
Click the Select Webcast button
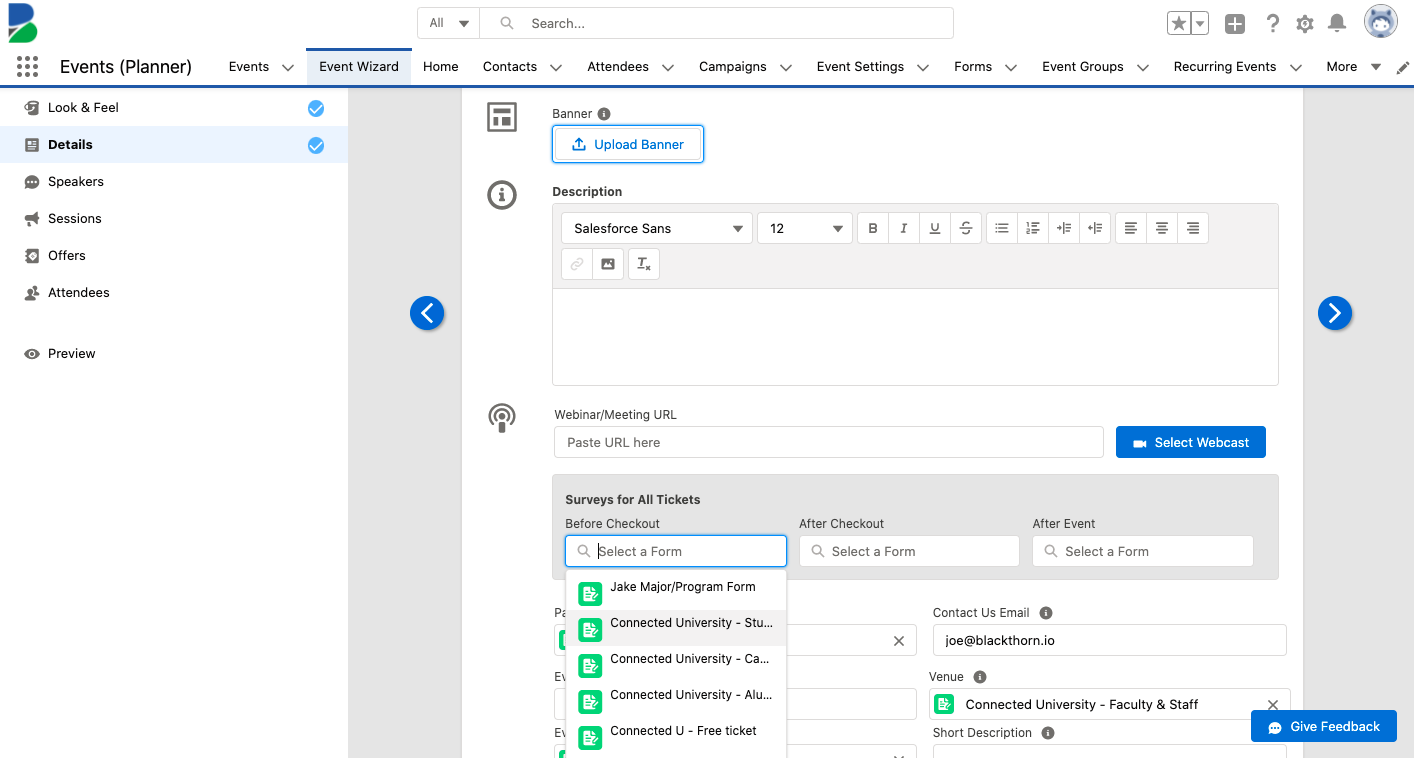1191,442
